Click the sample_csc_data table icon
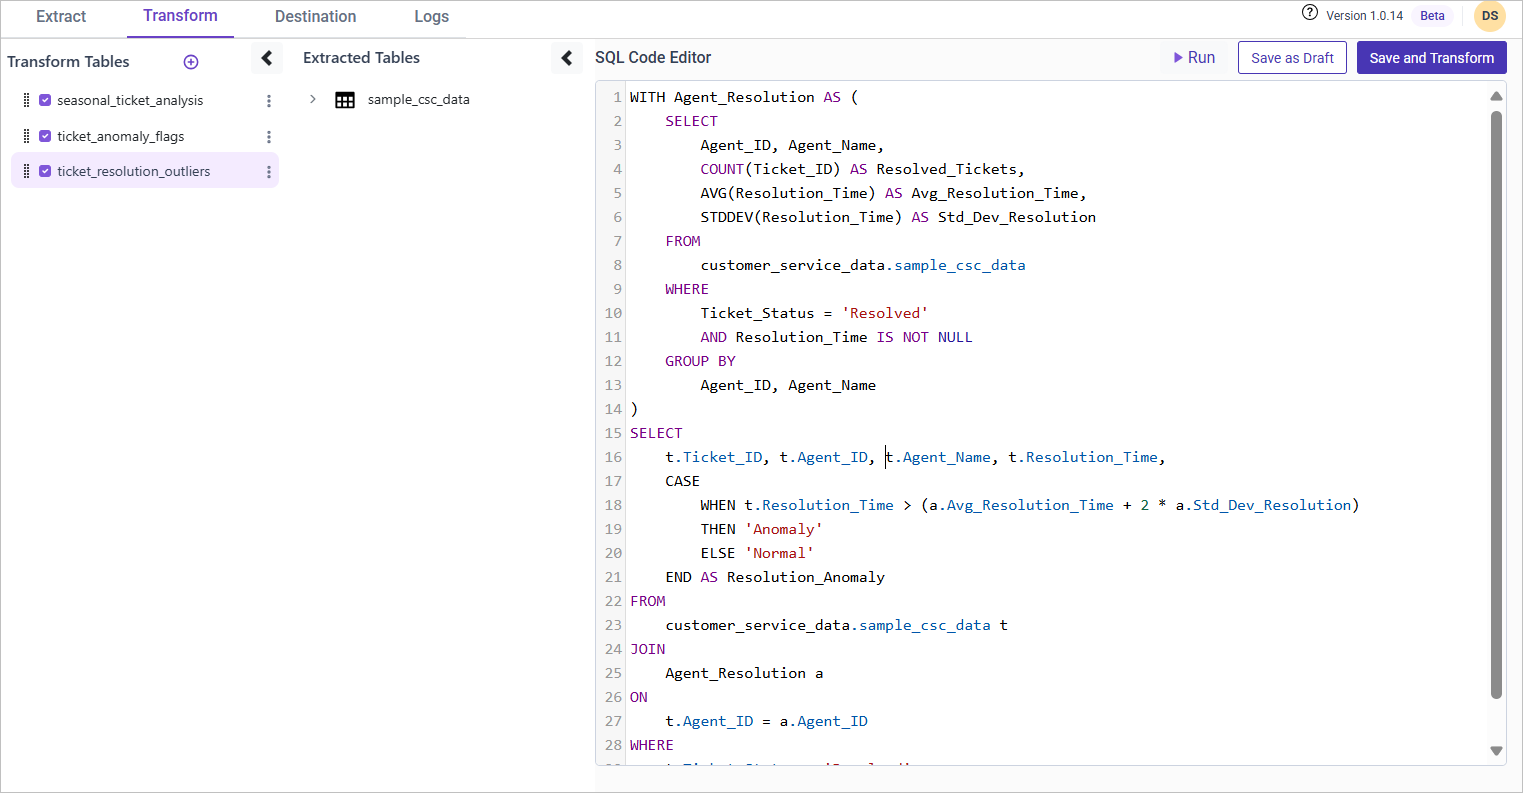The image size is (1523, 793). pyautogui.click(x=345, y=100)
